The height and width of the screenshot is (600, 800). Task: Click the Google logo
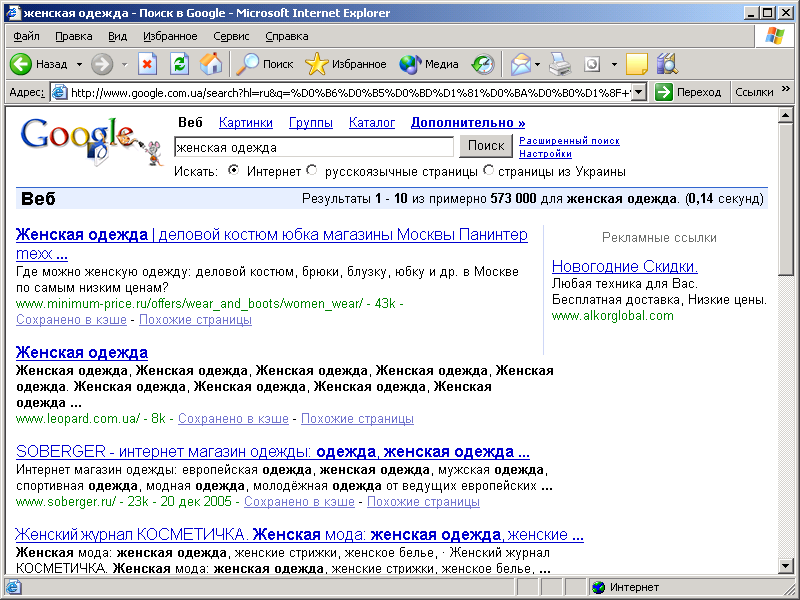(x=91, y=141)
